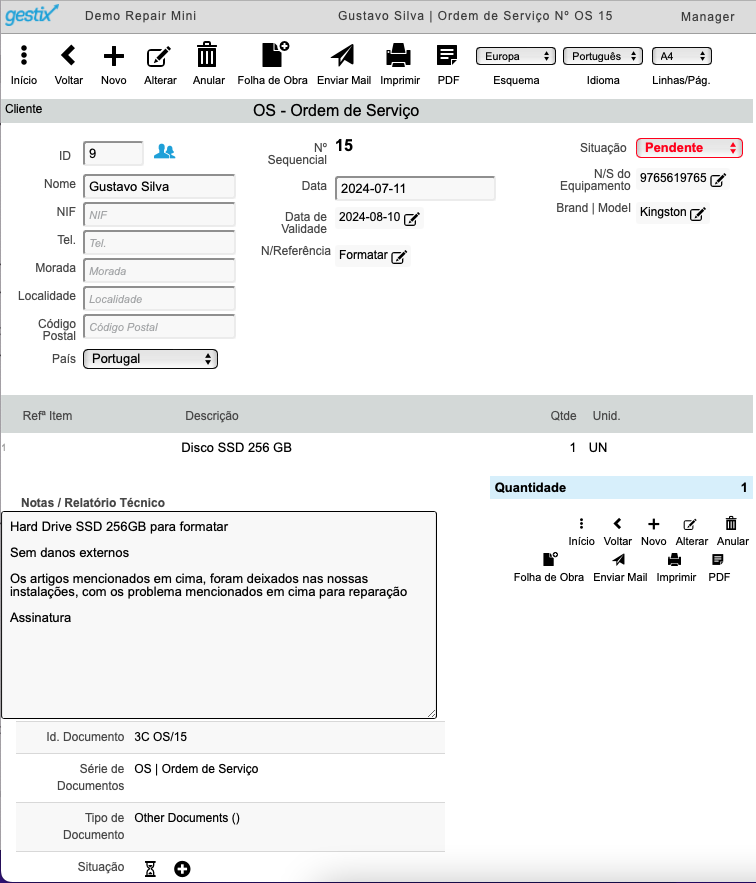
Task: Edit Data de Validade 2024-08-10
Action: coord(412,218)
